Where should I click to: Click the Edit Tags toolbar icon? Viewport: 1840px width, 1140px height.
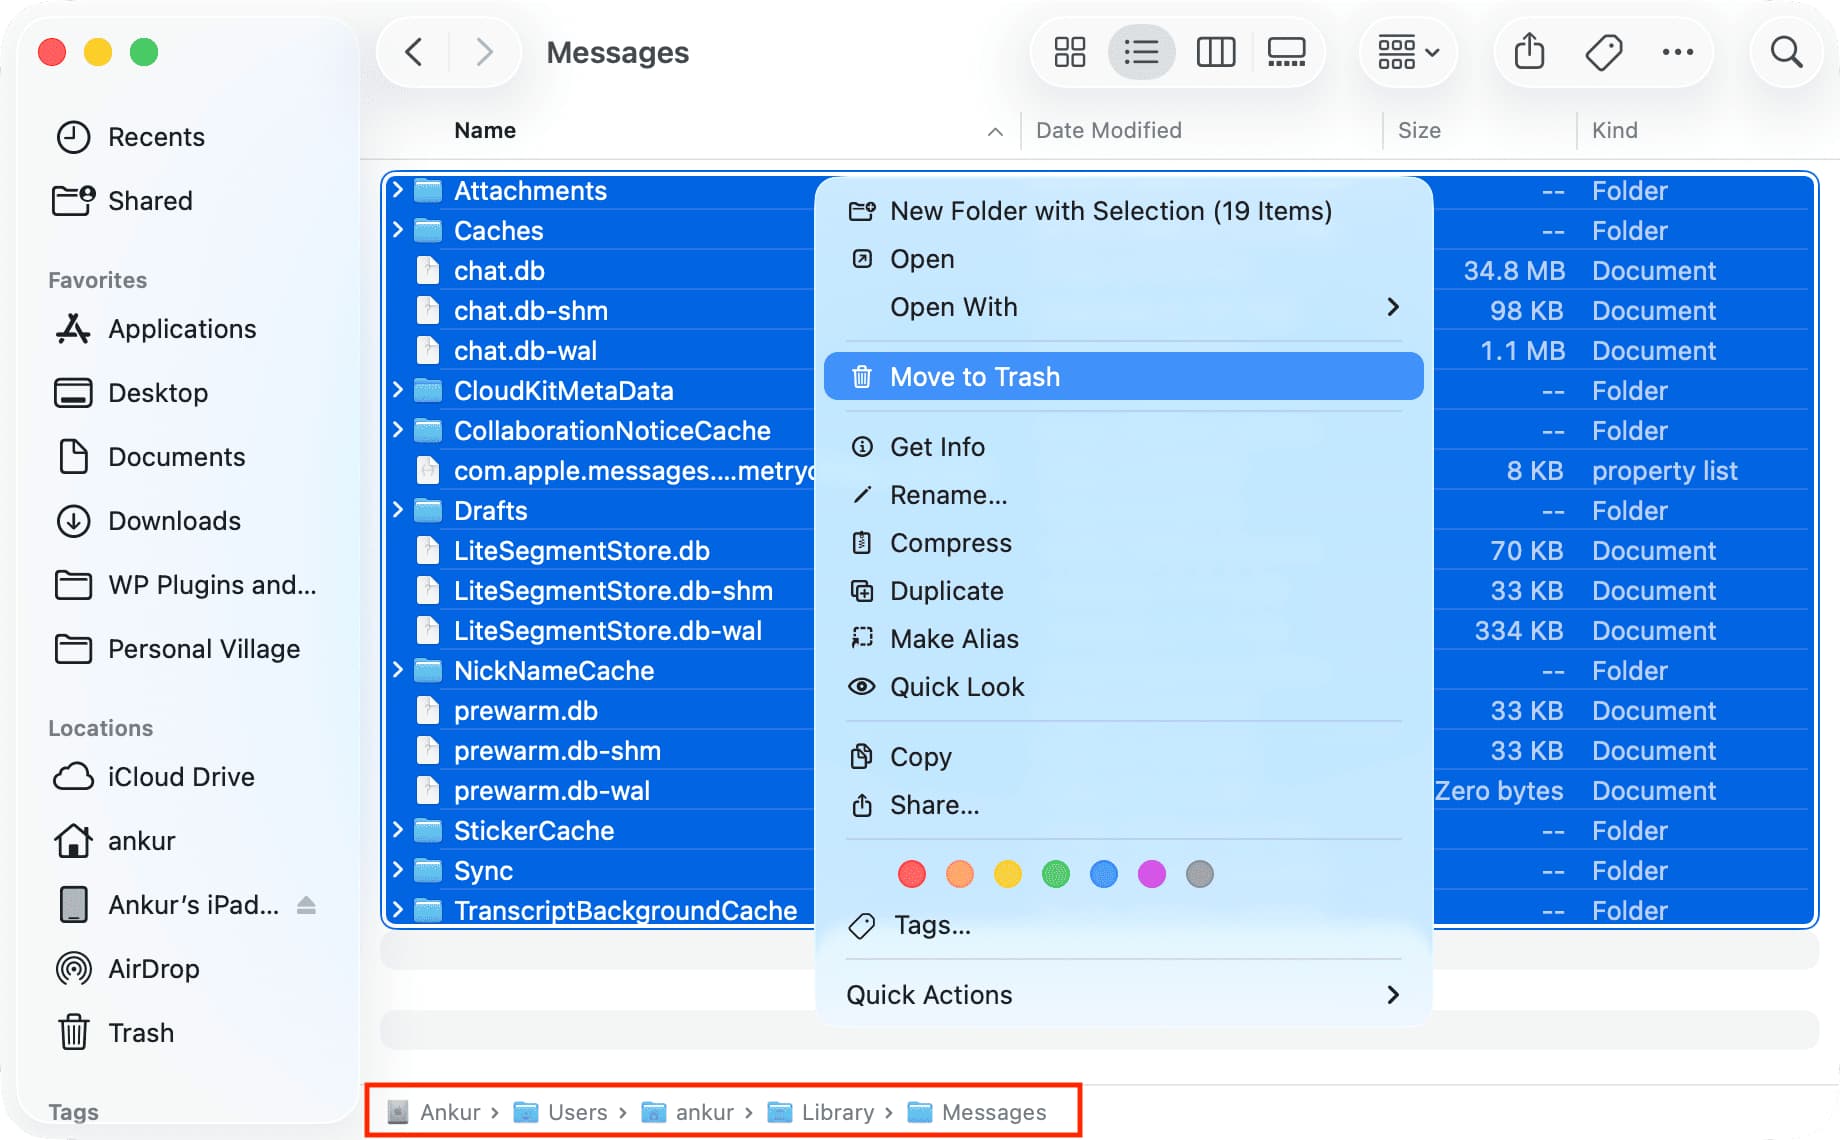coord(1603,52)
